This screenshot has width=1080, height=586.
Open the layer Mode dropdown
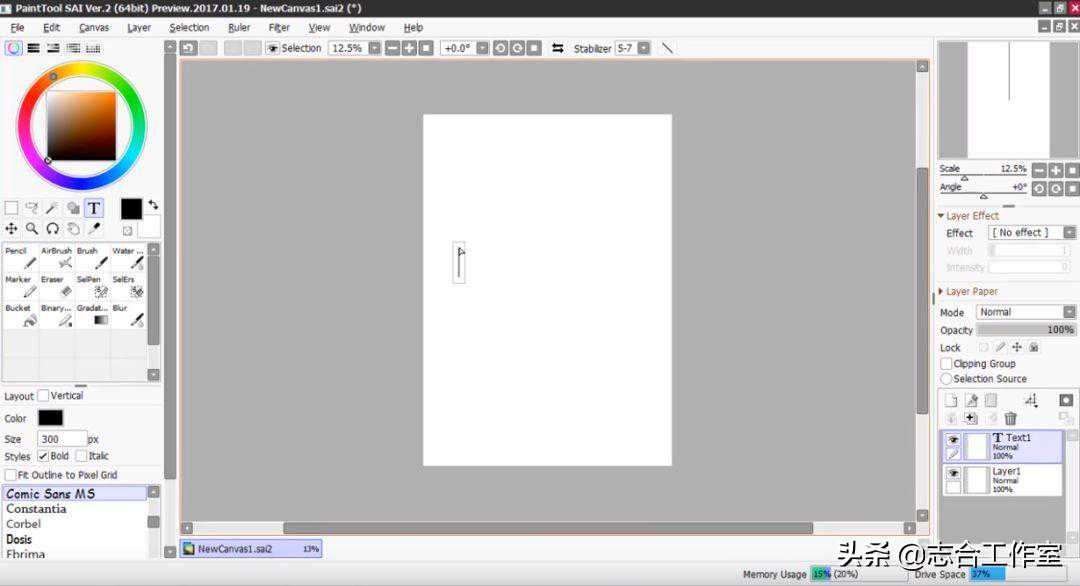pyautogui.click(x=1025, y=312)
